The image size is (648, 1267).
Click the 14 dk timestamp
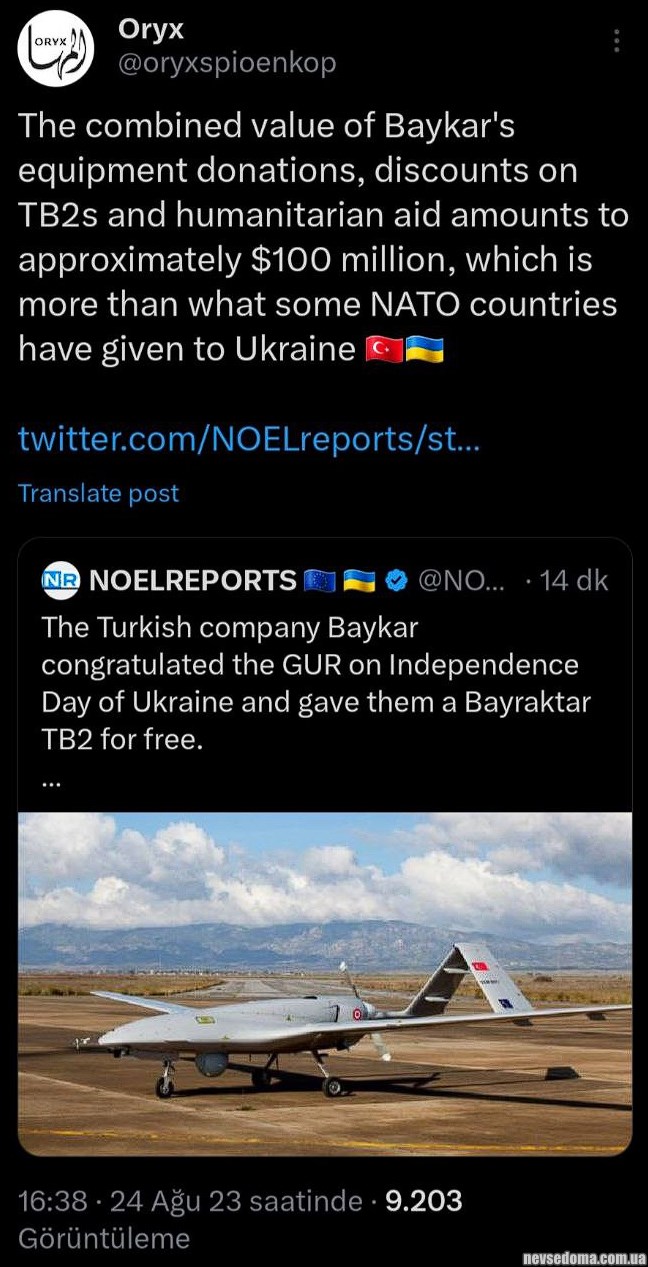tap(573, 580)
